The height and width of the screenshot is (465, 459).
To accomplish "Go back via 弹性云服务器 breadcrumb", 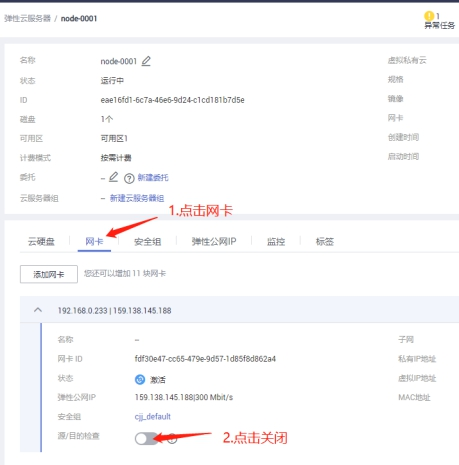I will [27, 18].
